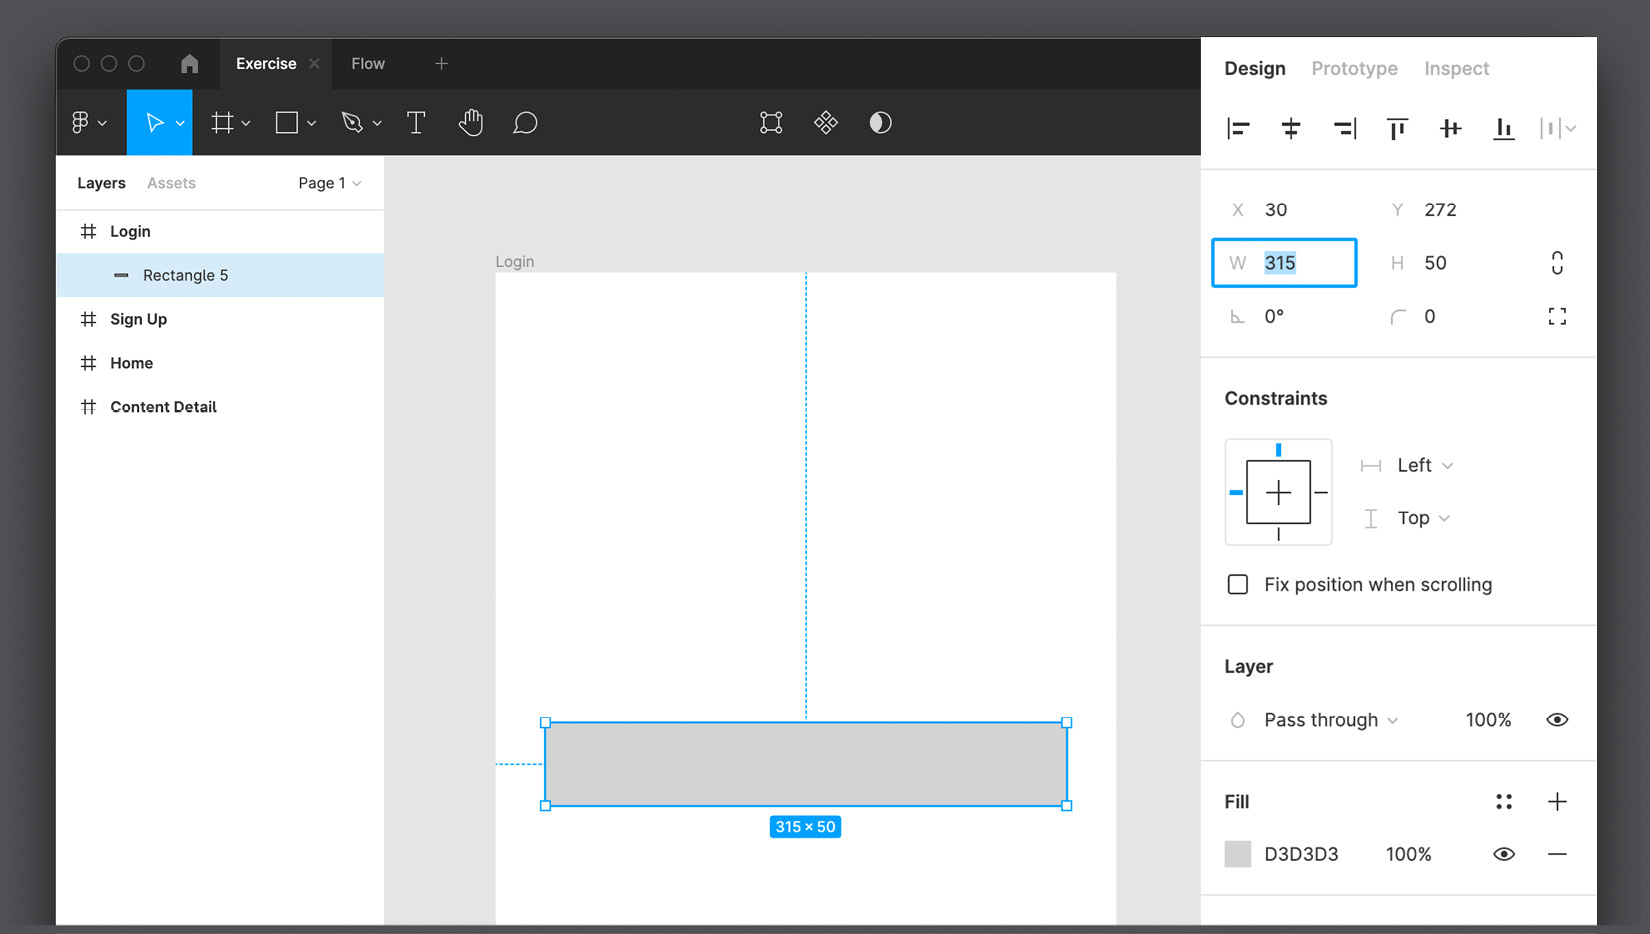This screenshot has width=1650, height=934.
Task: Click the Align left icon
Action: click(1238, 128)
